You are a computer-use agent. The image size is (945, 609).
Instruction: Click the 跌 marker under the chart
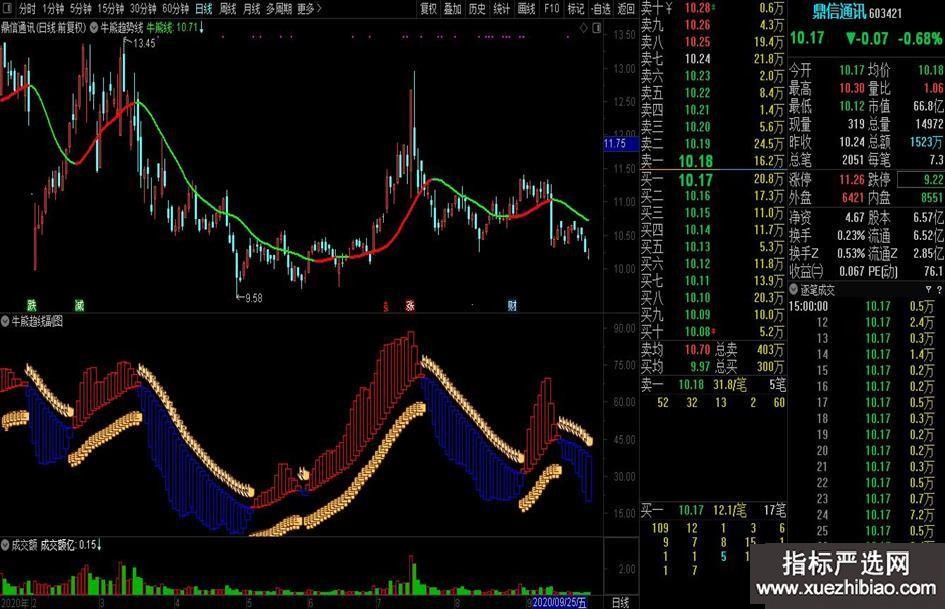tap(31, 305)
